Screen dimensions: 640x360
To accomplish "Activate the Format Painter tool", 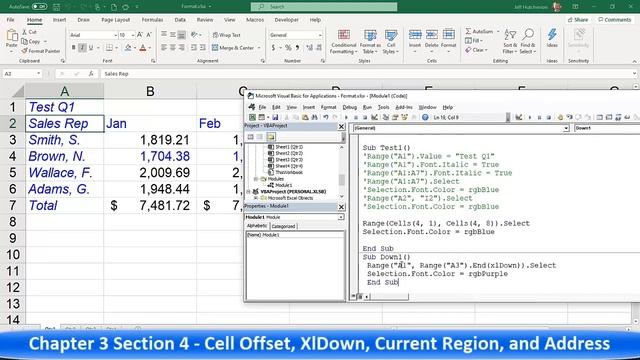I will (41, 51).
